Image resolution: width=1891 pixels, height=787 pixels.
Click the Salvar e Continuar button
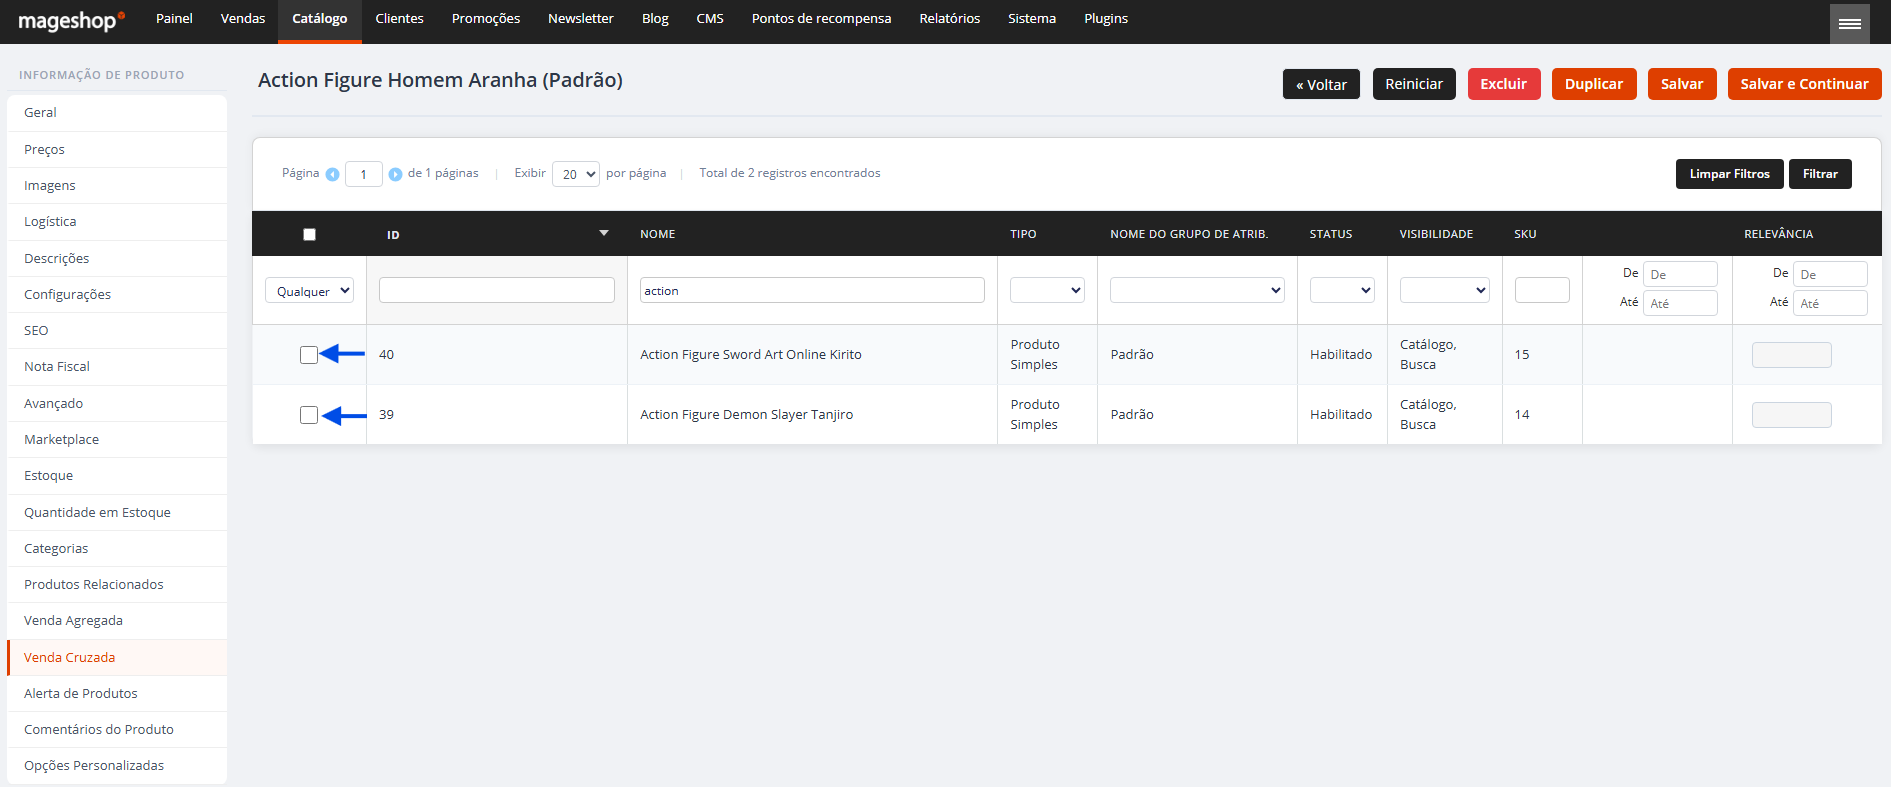(x=1804, y=84)
